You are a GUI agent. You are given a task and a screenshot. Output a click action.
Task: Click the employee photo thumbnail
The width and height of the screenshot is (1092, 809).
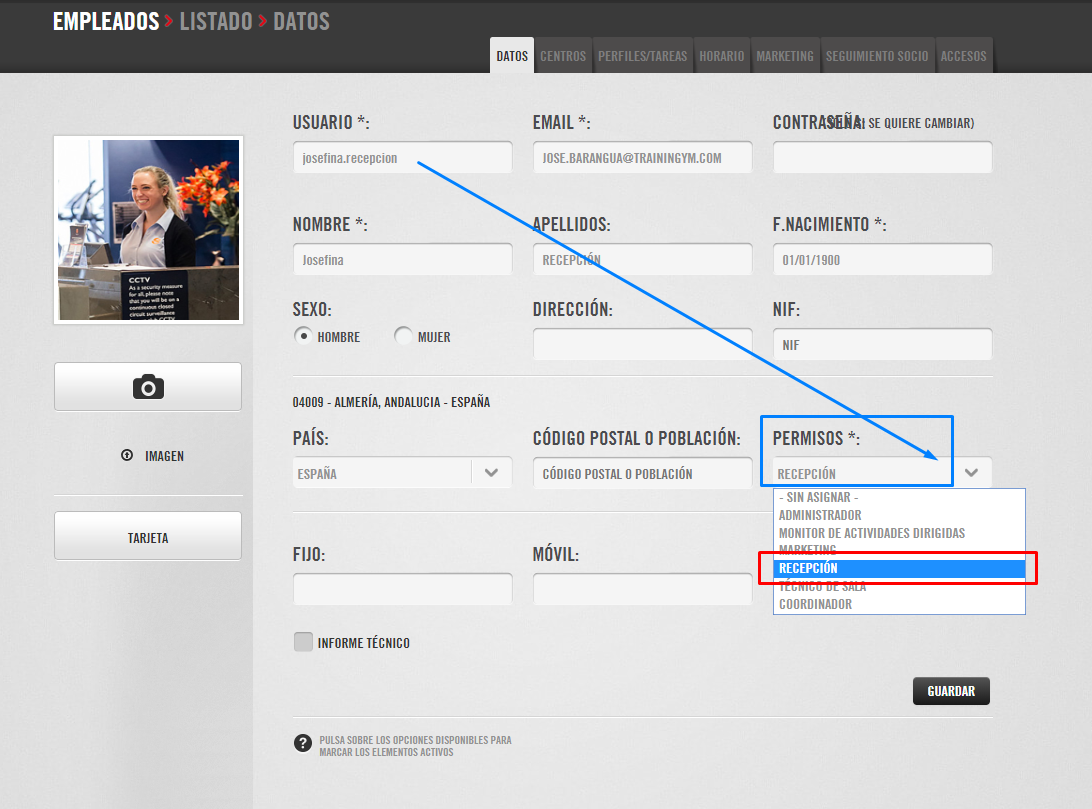click(149, 230)
